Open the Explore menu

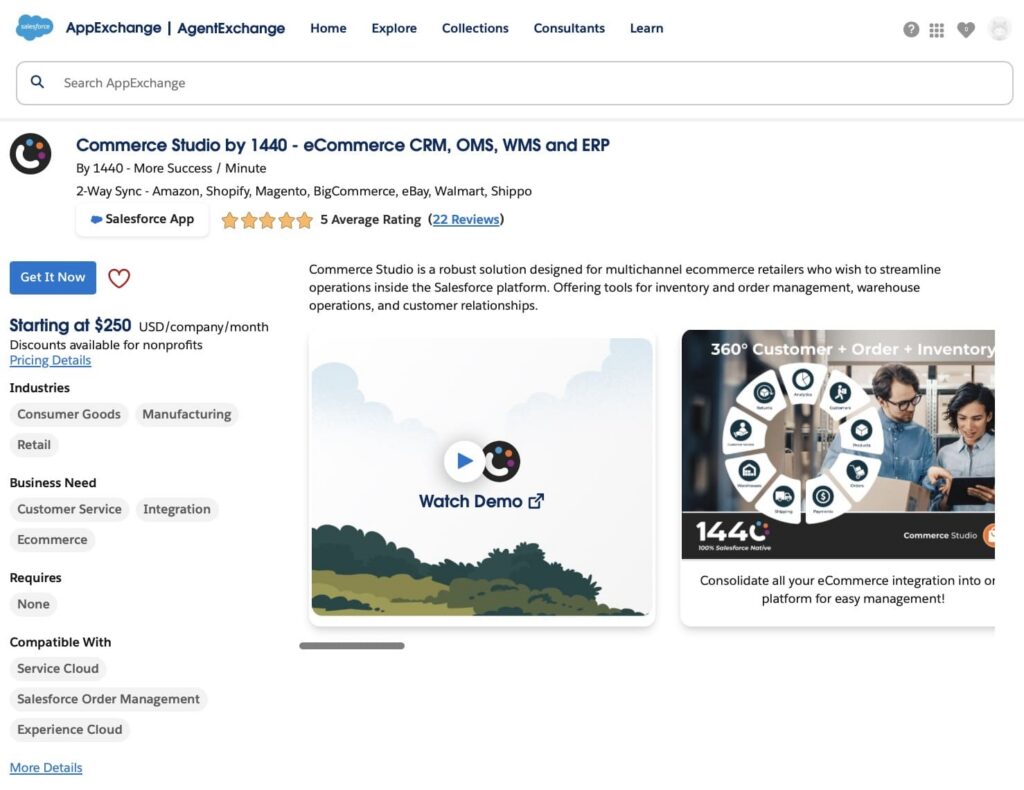tap(394, 28)
